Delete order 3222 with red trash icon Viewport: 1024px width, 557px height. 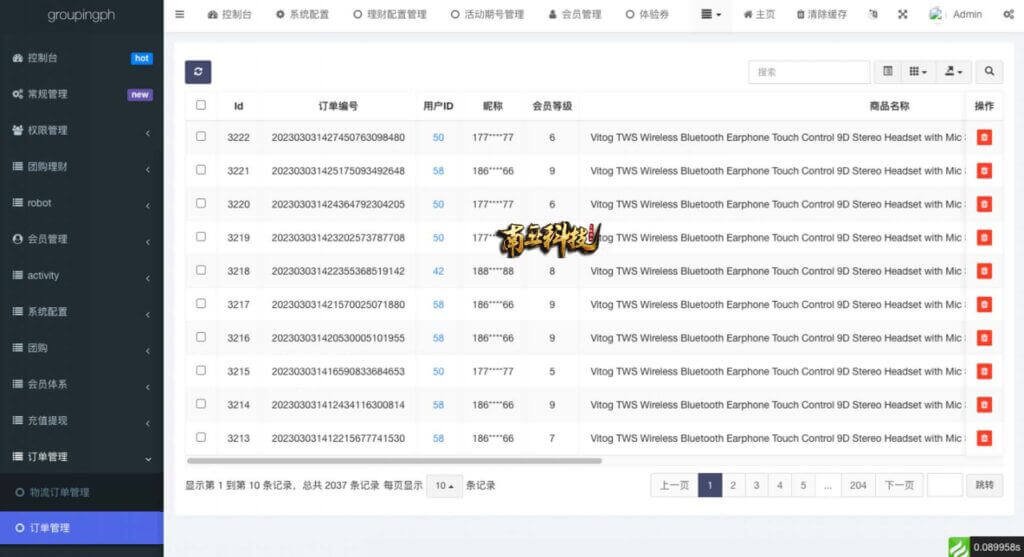point(984,137)
